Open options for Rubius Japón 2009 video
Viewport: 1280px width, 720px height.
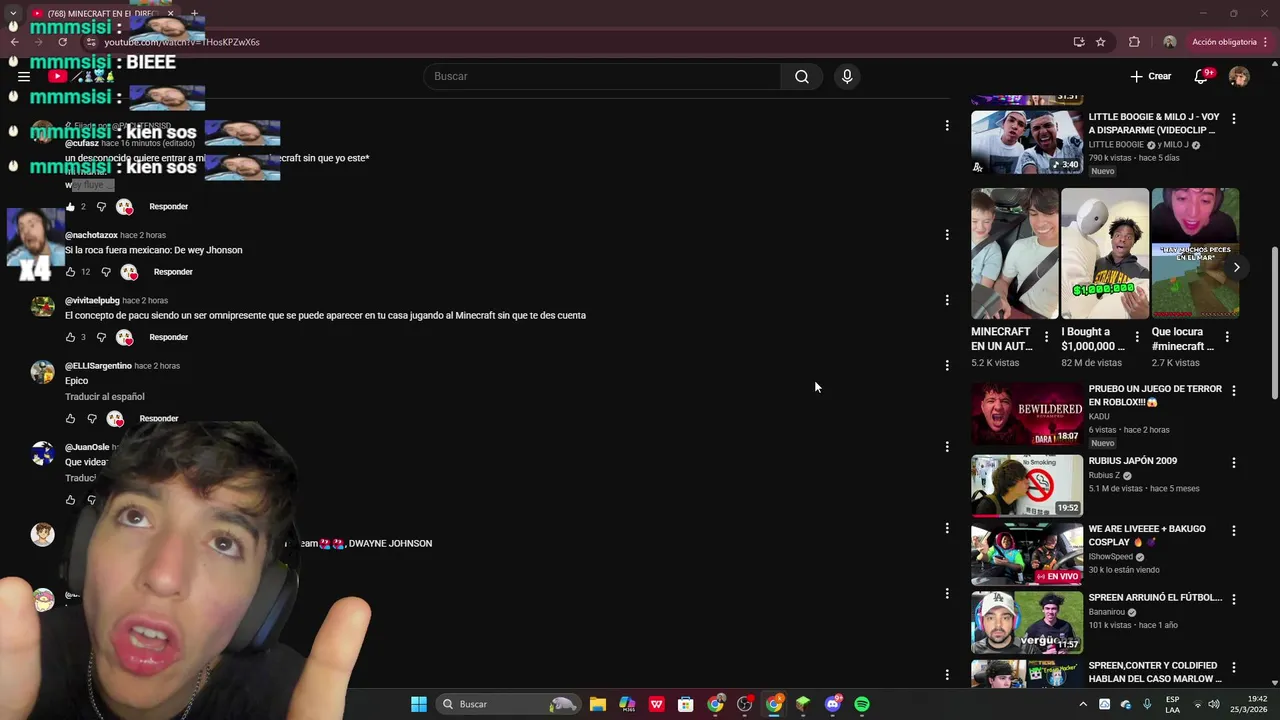pos(1234,463)
